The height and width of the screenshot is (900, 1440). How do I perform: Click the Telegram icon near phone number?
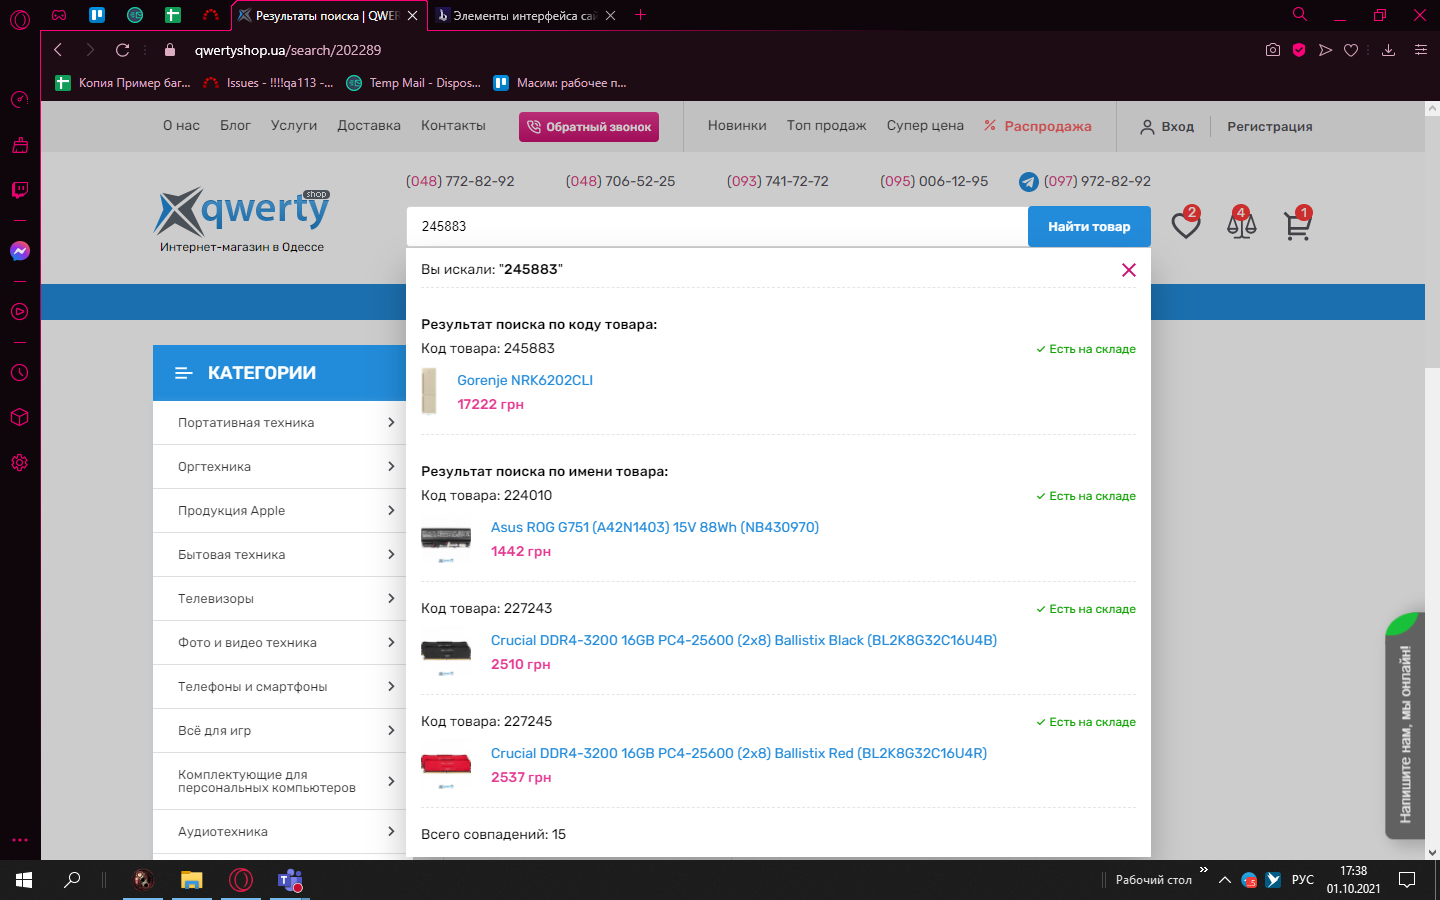pos(1028,182)
